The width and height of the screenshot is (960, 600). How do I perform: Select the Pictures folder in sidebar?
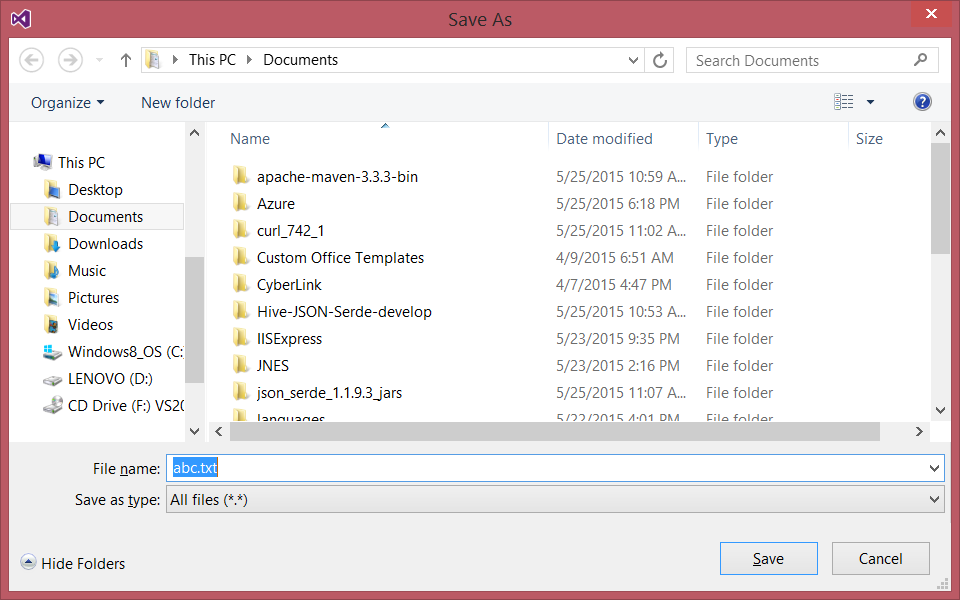(94, 297)
